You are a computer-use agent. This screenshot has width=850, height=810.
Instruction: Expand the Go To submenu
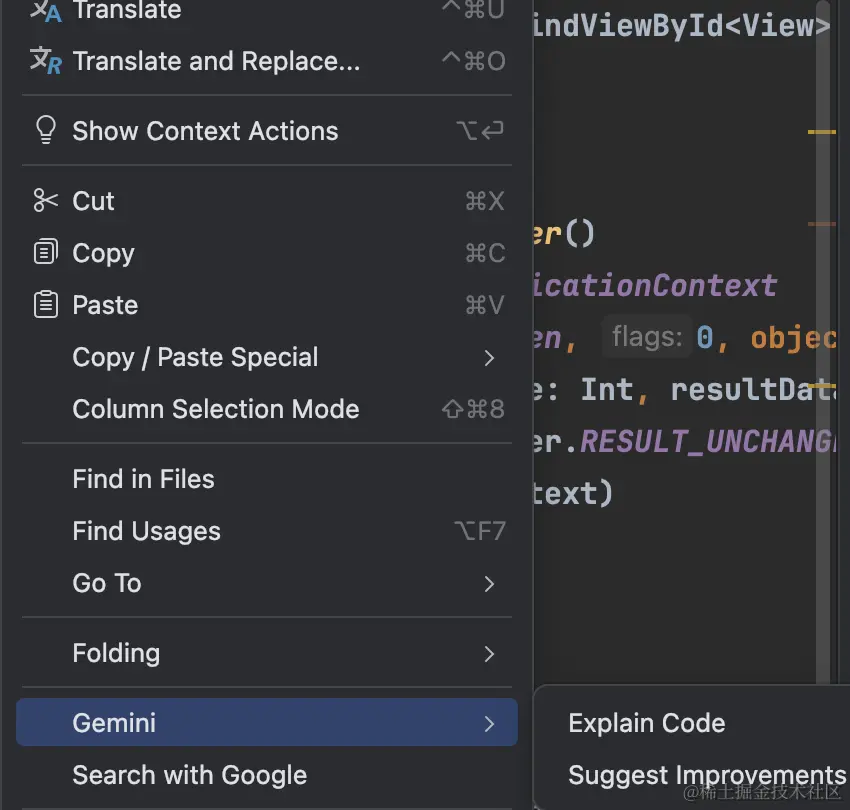pos(488,583)
